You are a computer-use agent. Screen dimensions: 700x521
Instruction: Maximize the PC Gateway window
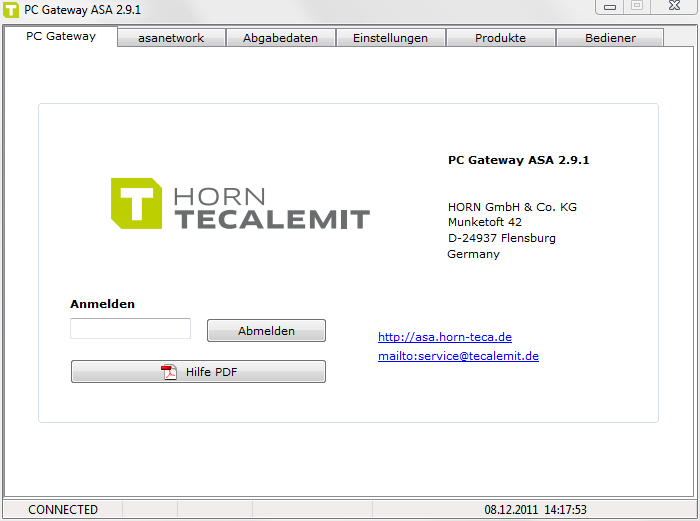[x=636, y=7]
